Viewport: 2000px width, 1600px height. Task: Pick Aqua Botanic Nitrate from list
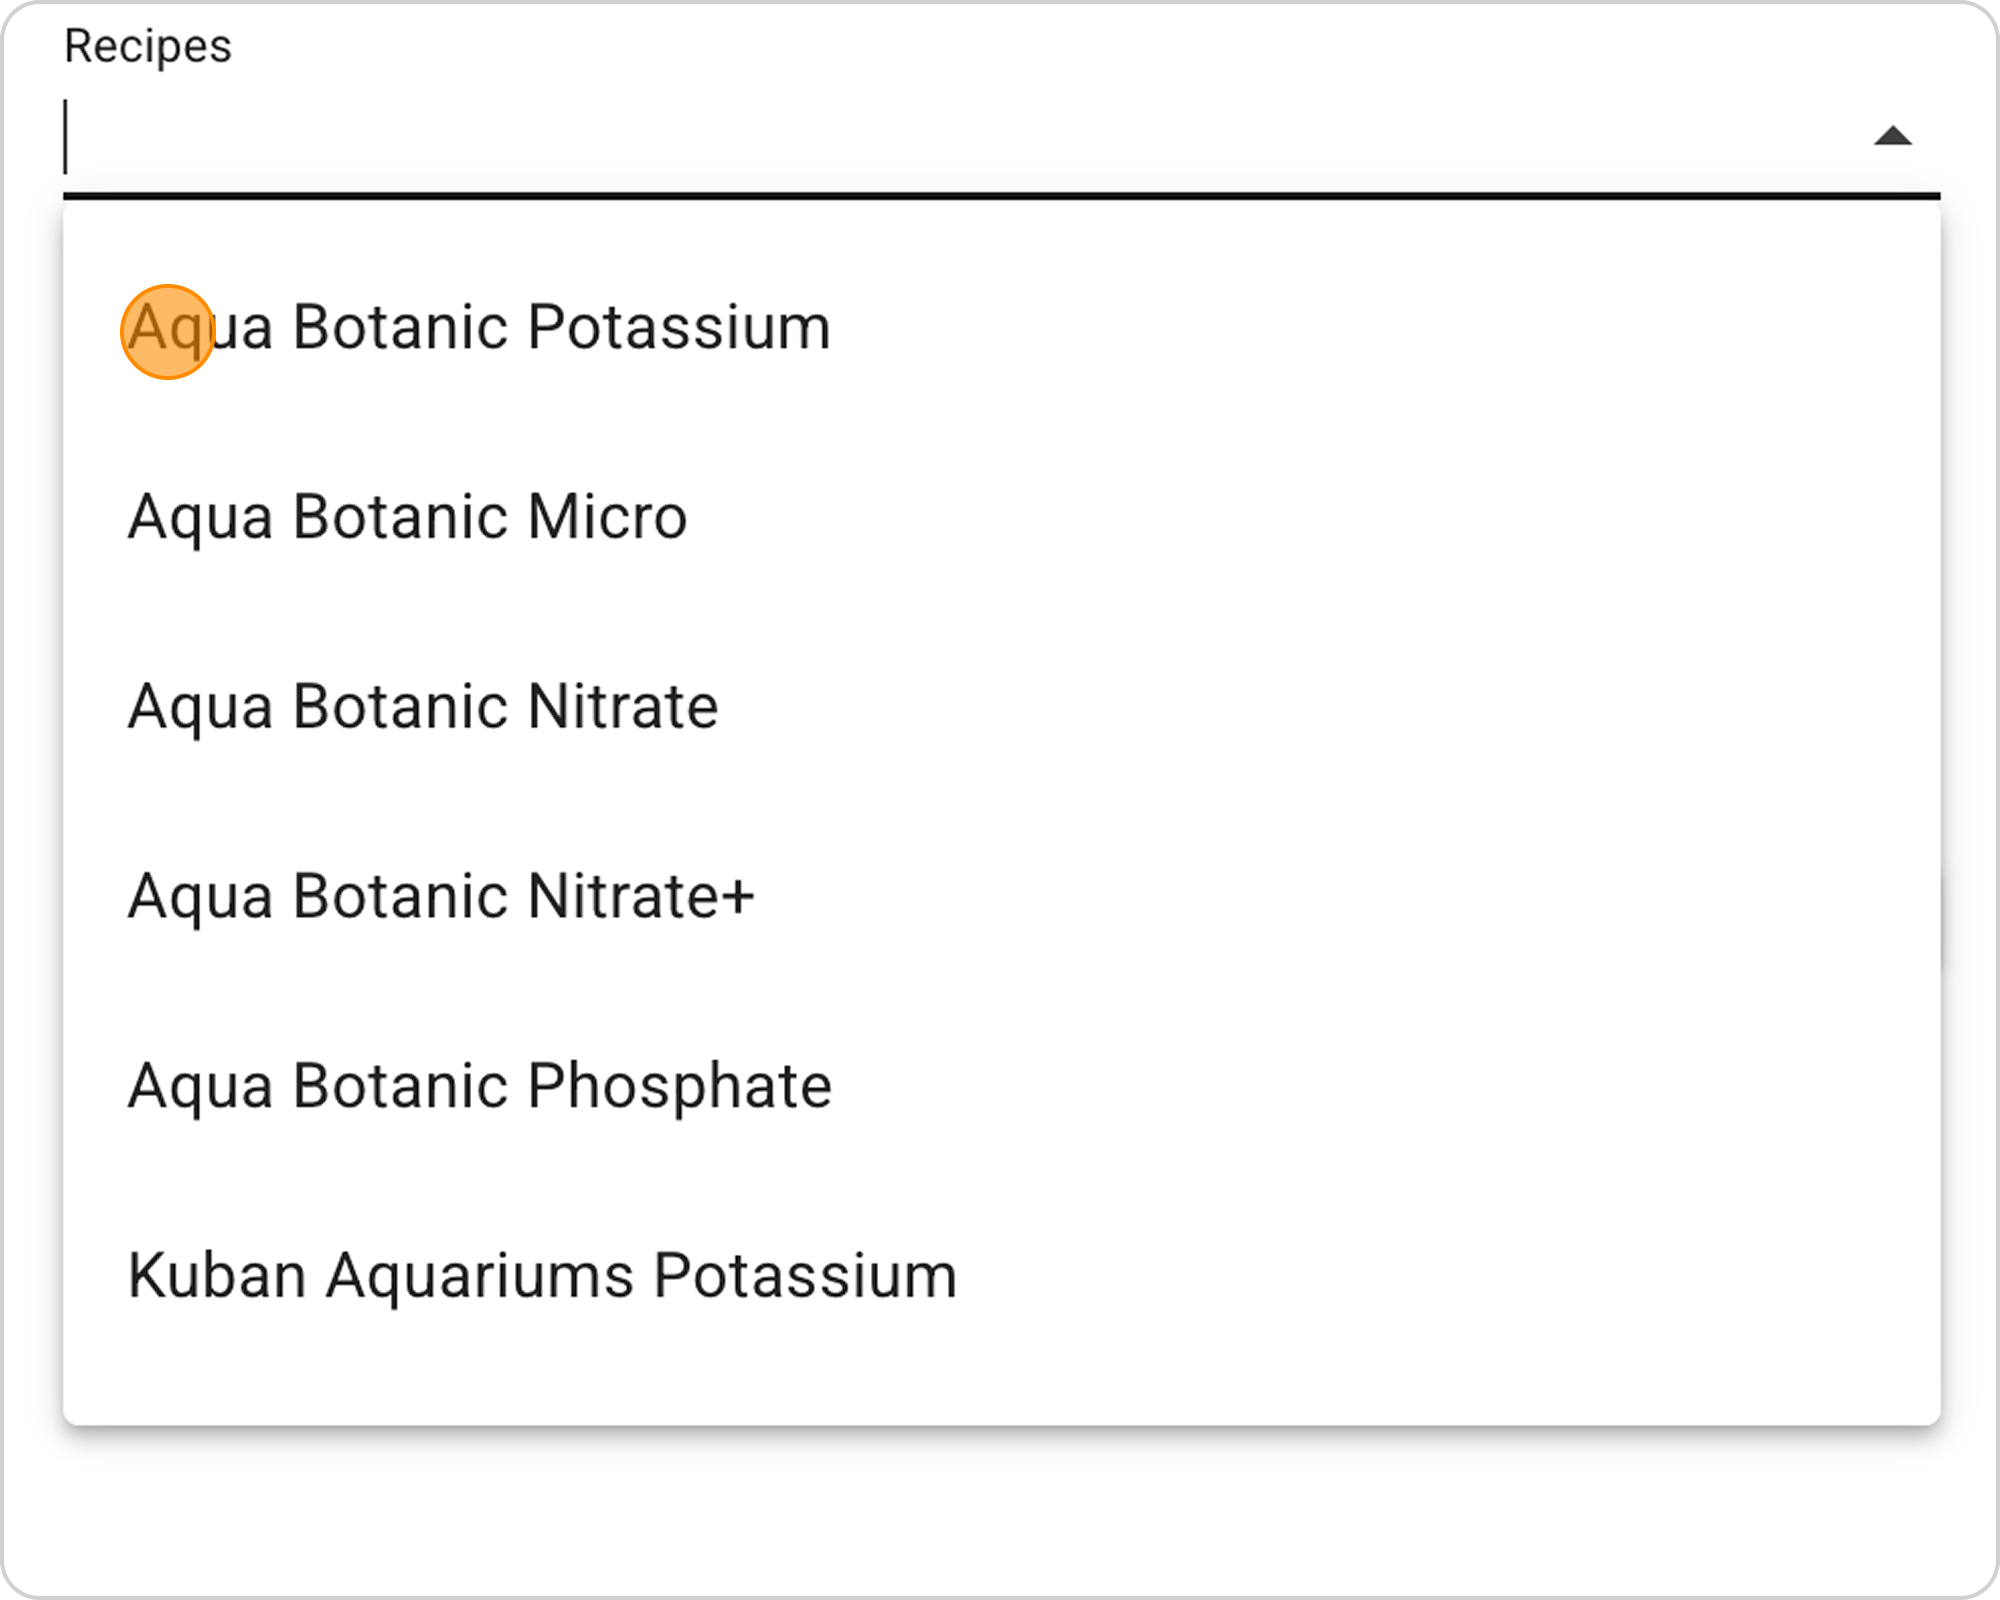click(423, 707)
